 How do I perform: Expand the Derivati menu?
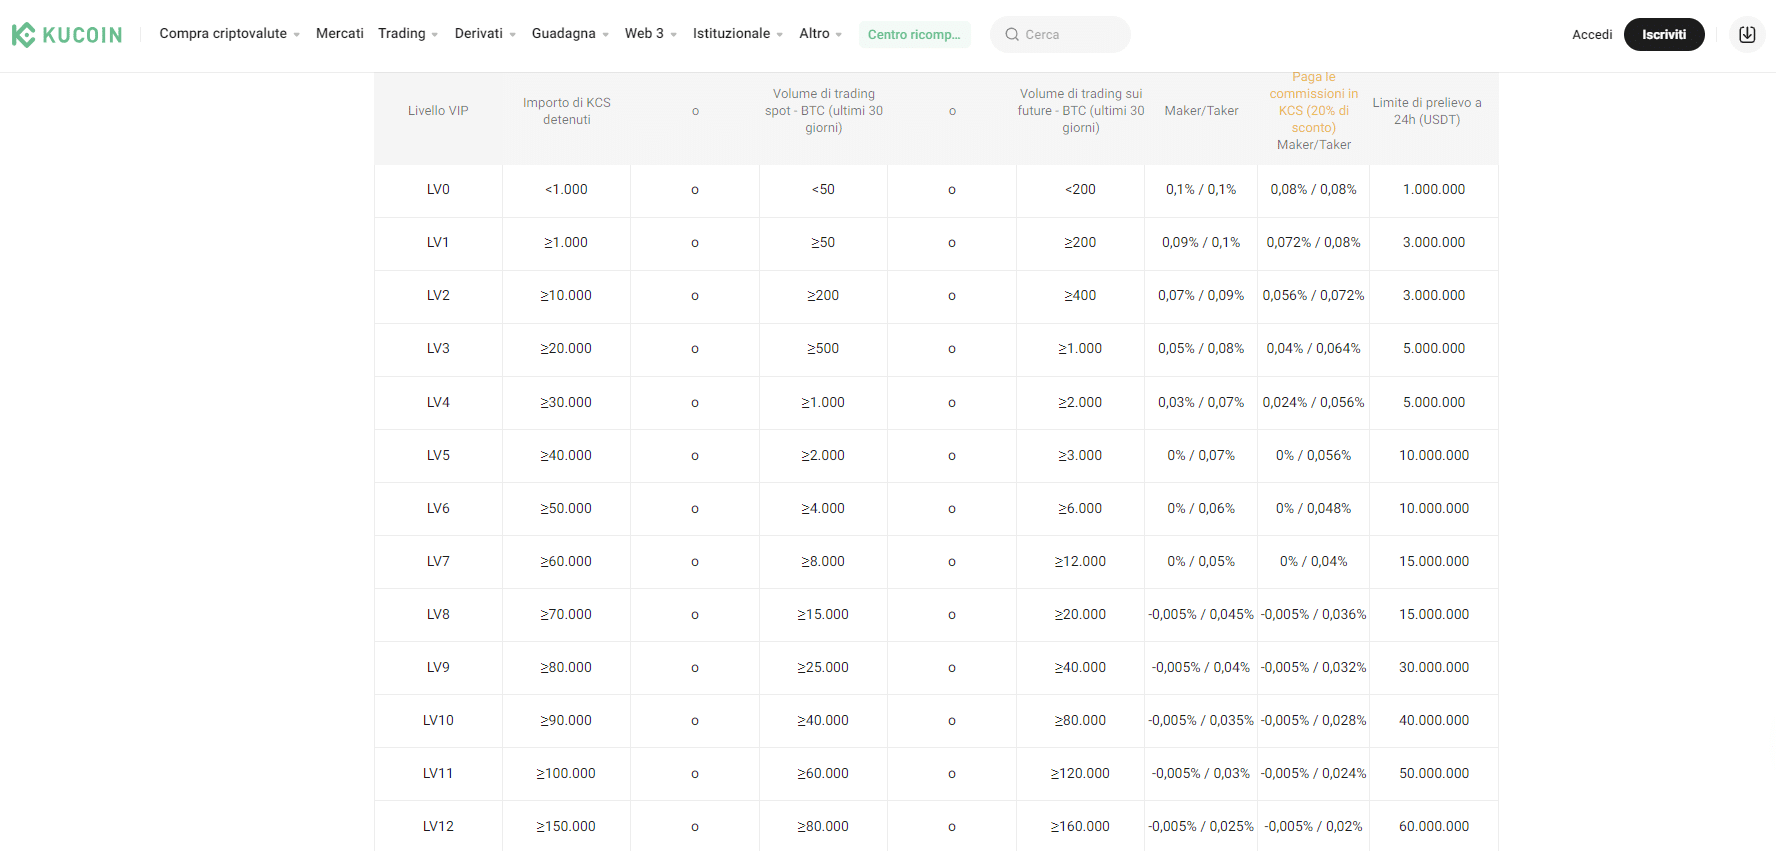point(485,34)
